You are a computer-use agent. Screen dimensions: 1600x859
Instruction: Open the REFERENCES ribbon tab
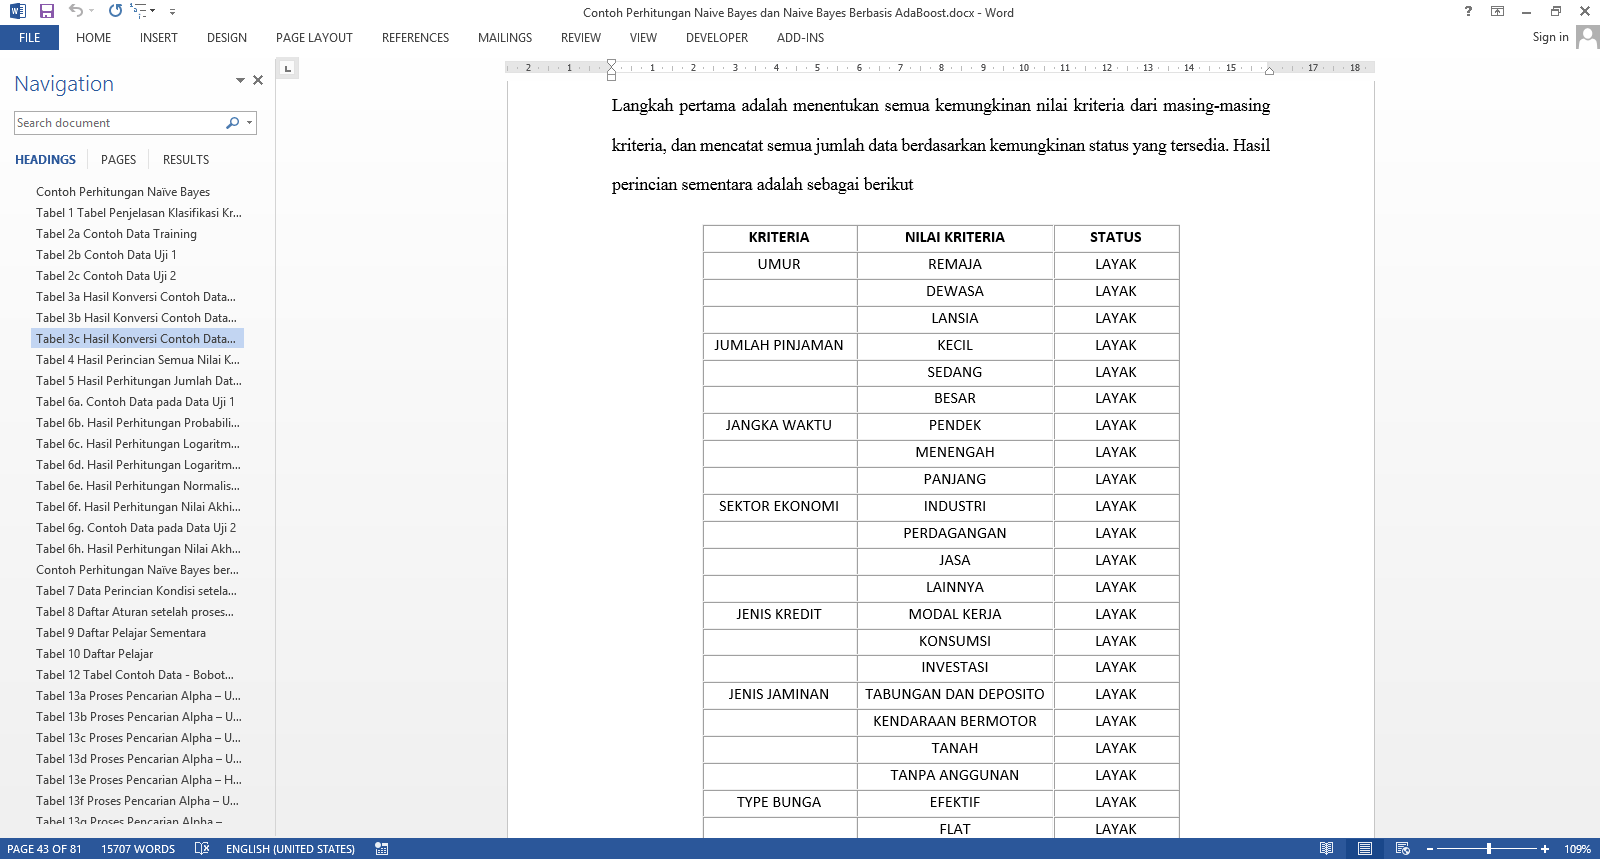click(415, 38)
